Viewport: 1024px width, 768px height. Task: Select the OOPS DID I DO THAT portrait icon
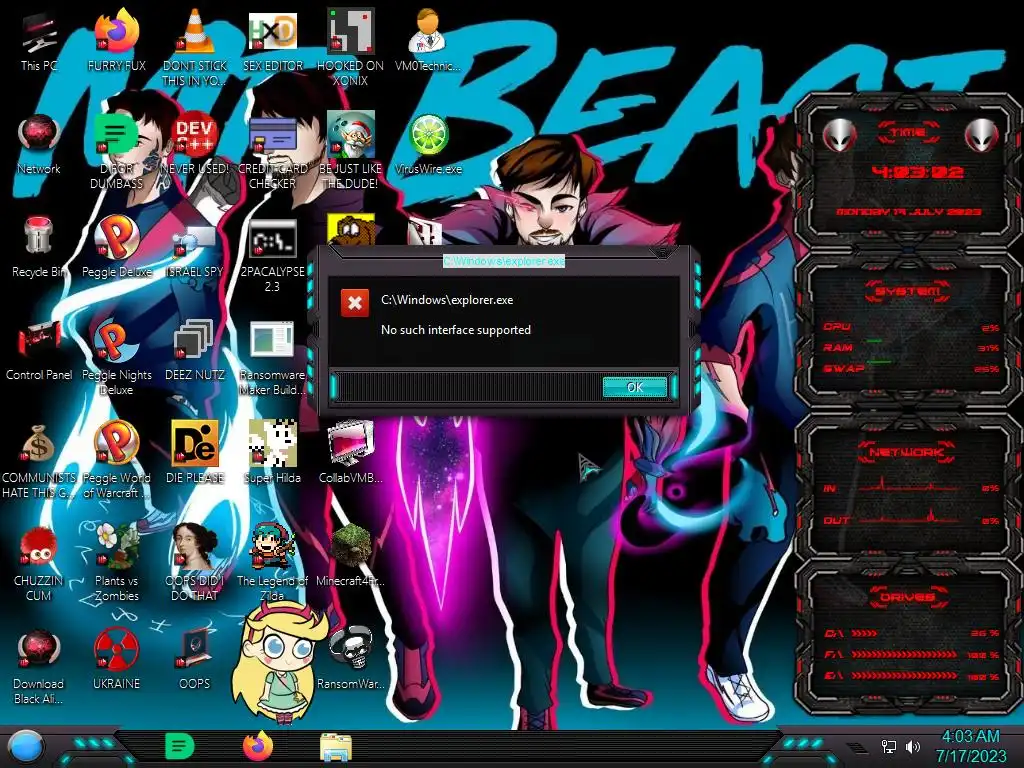pyautogui.click(x=194, y=564)
